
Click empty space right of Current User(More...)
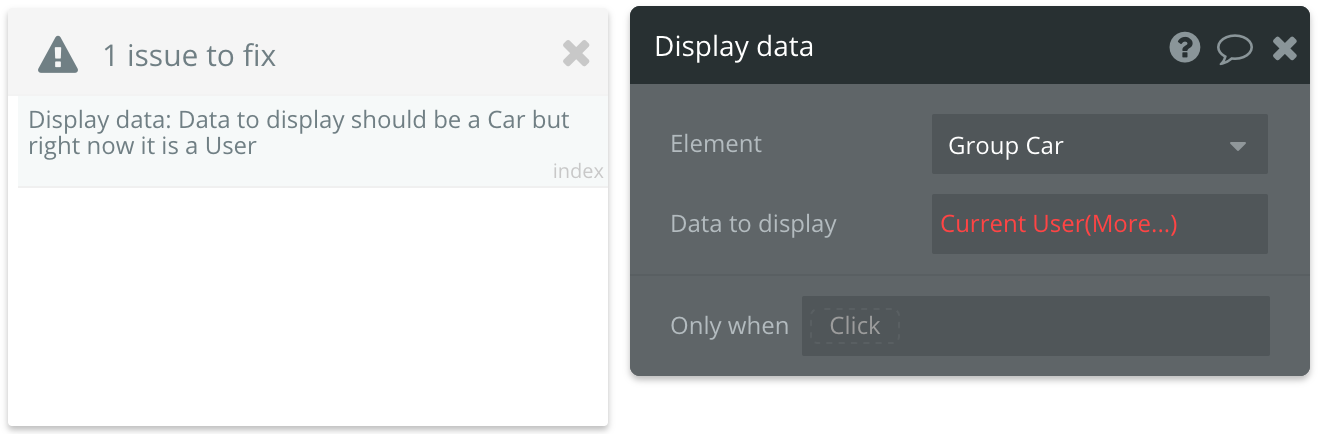click(x=1222, y=224)
